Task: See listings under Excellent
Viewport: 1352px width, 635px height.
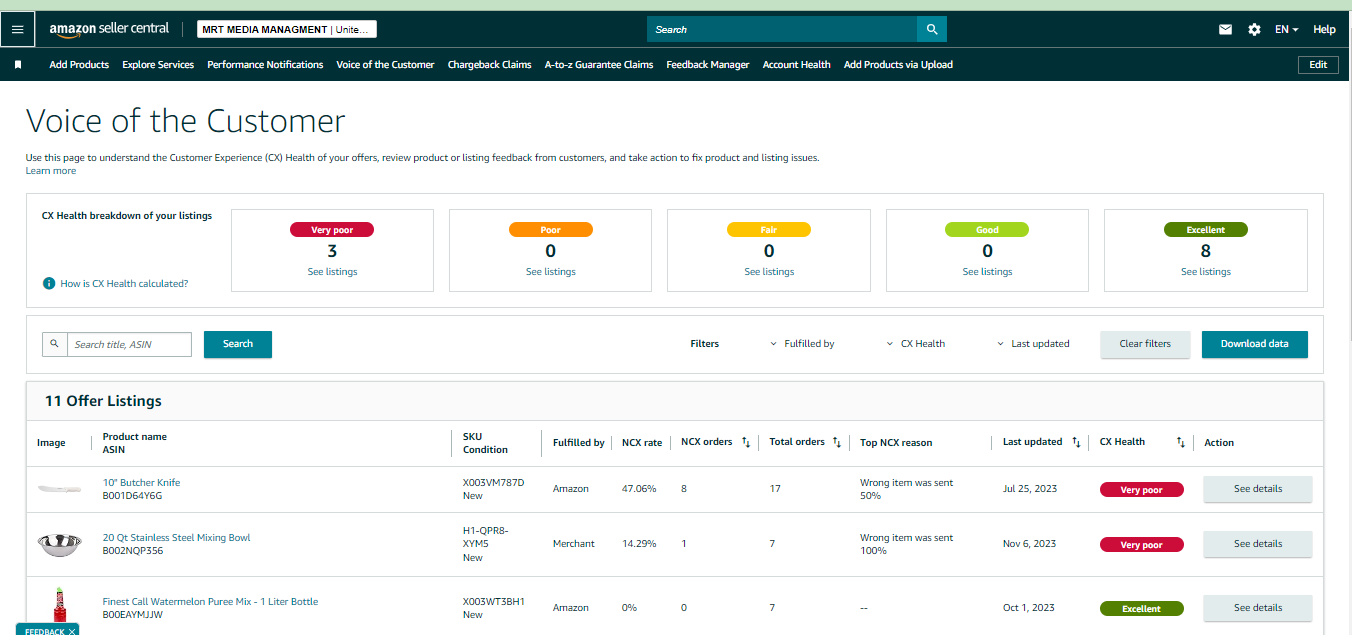Action: point(1205,272)
